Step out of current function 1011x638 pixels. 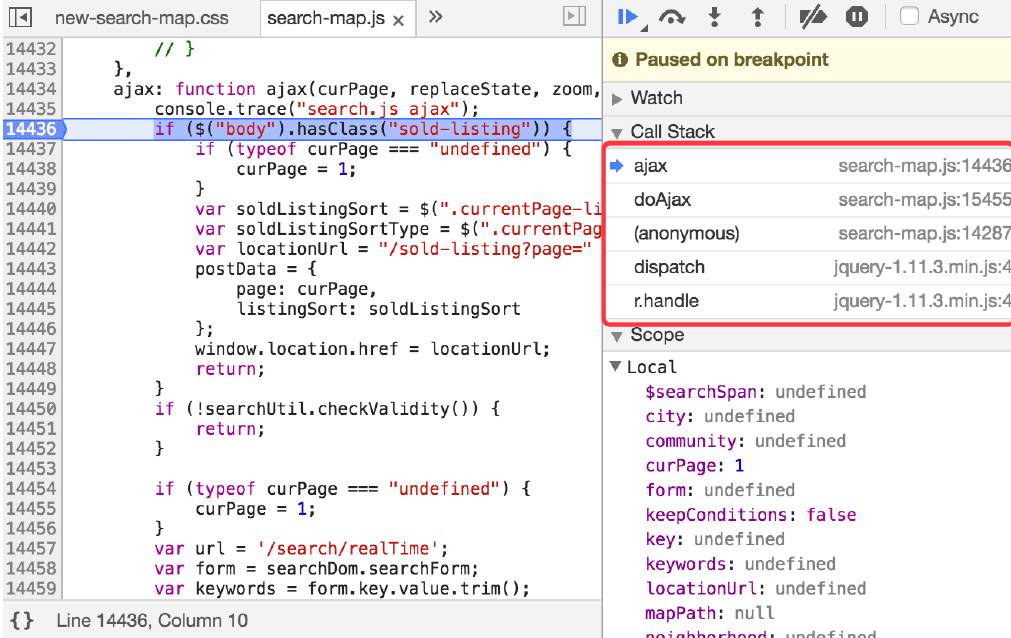click(x=758, y=17)
